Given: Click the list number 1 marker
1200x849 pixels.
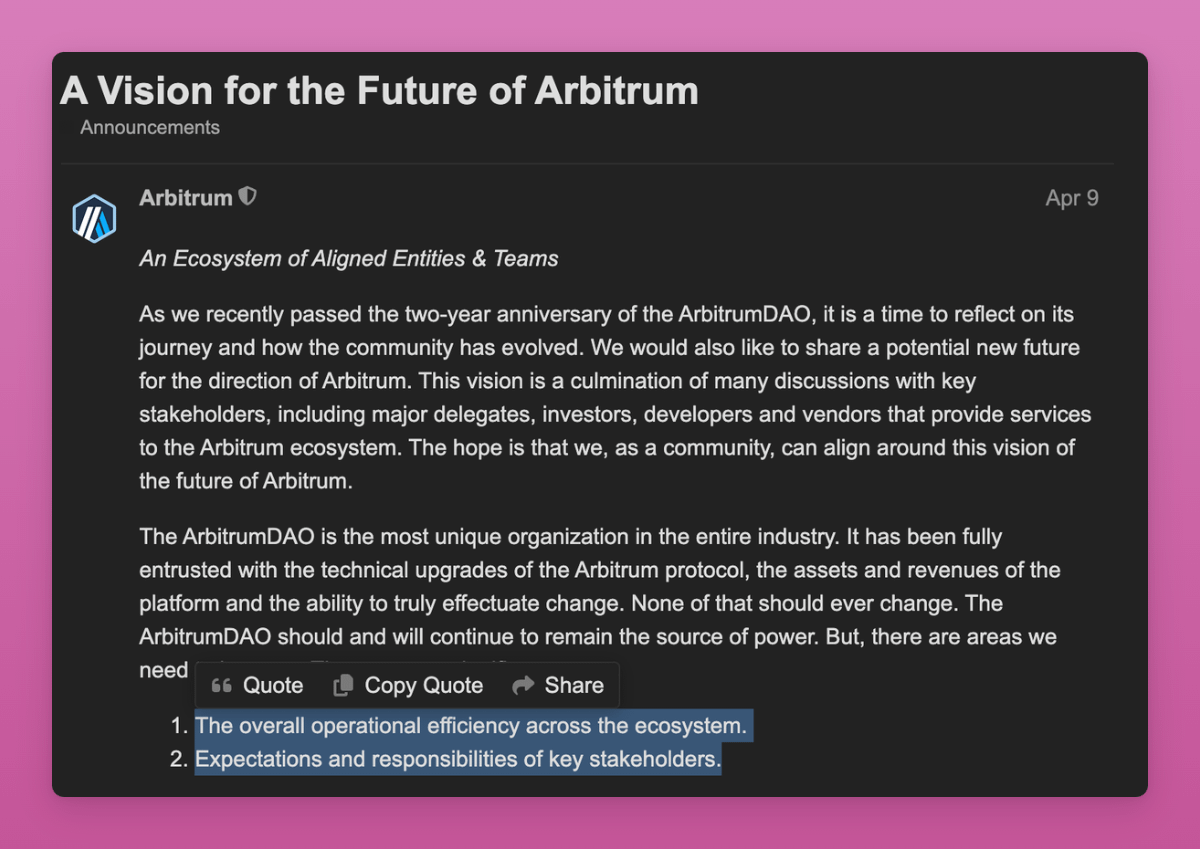Looking at the screenshot, I should (x=179, y=725).
